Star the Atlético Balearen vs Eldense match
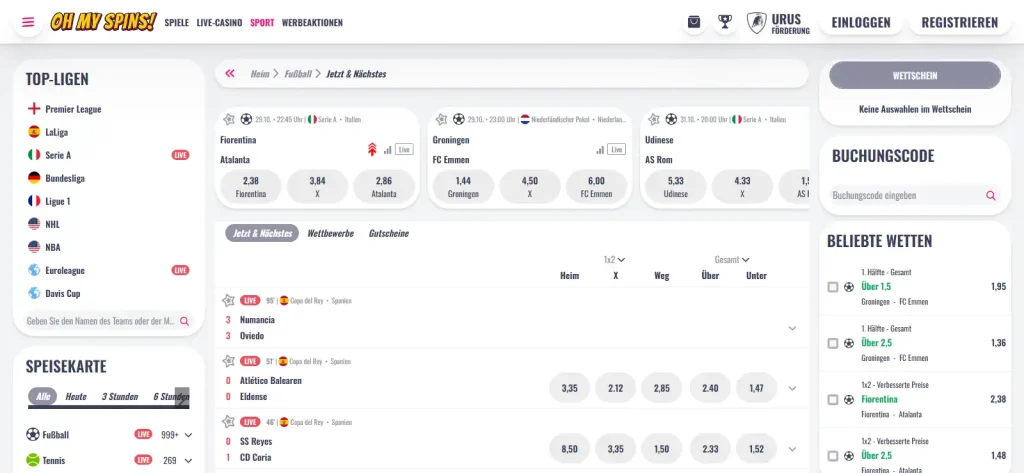The height and width of the screenshot is (473, 1024). [229, 361]
